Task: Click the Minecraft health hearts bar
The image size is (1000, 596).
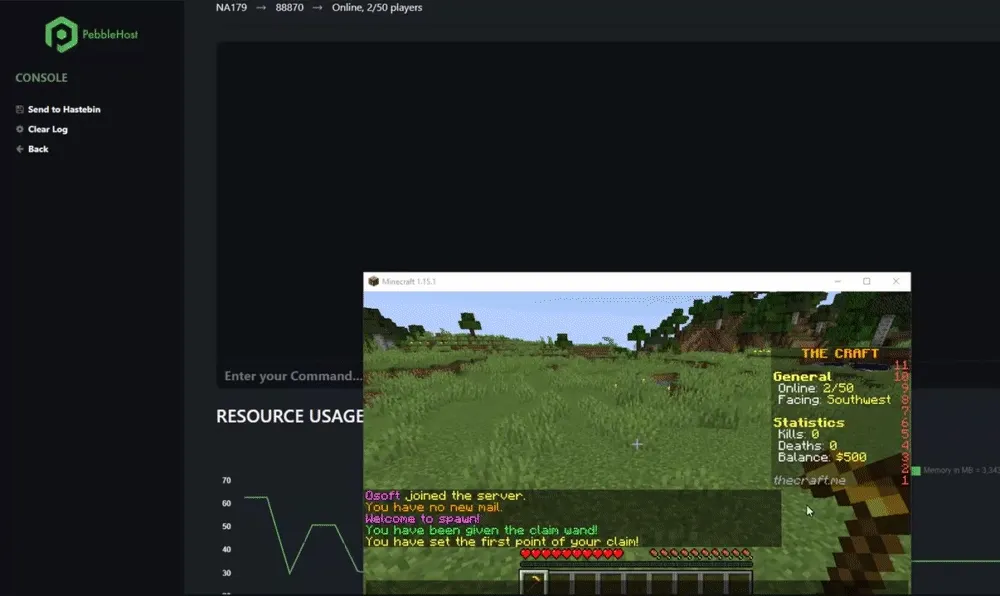Action: [572, 554]
